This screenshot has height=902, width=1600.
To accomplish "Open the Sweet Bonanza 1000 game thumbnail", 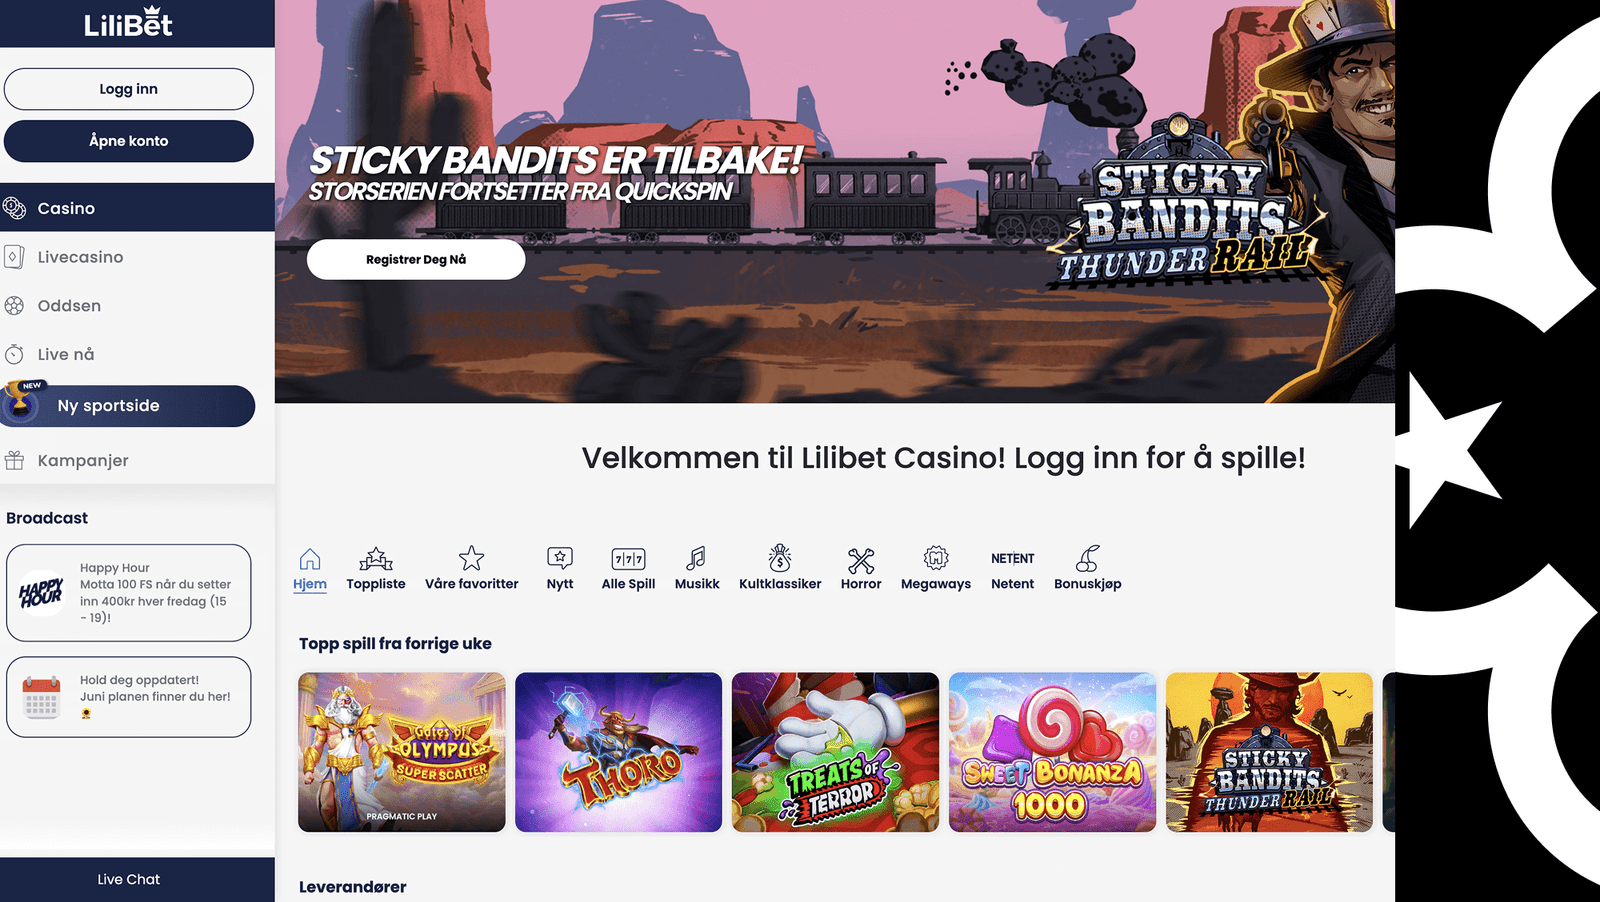I will coord(1052,752).
